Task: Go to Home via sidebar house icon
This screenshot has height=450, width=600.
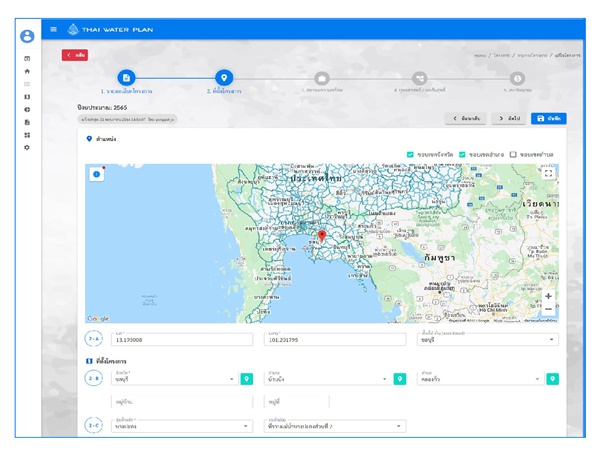Action: coord(27,71)
